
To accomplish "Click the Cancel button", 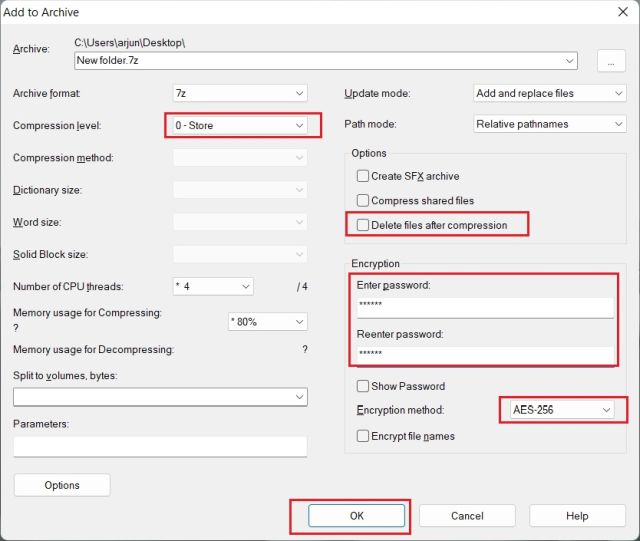I will (467, 516).
